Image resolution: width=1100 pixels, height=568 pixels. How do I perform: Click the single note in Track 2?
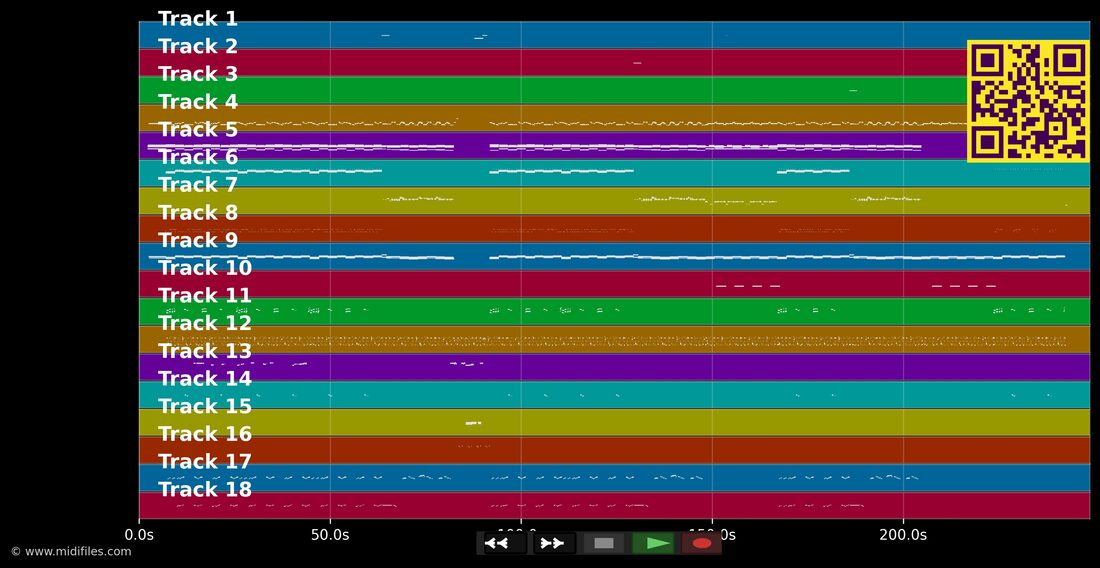point(637,63)
